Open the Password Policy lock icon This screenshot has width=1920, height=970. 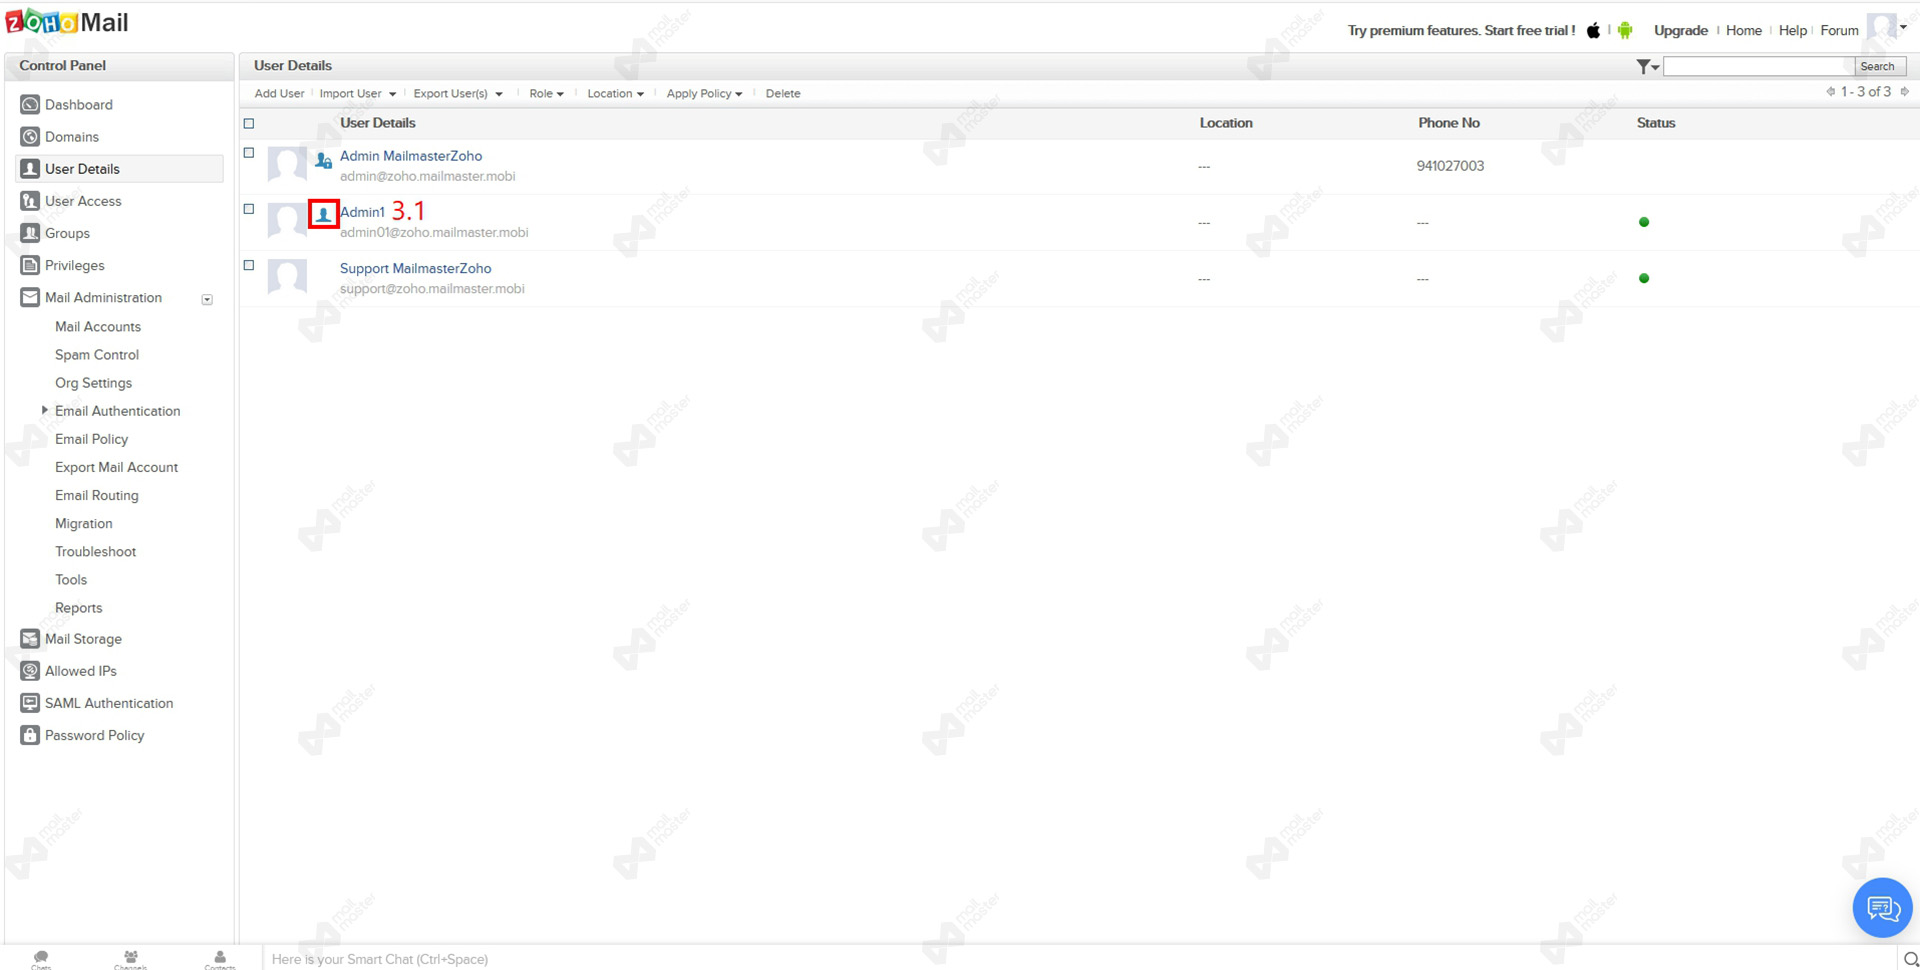[x=30, y=735]
